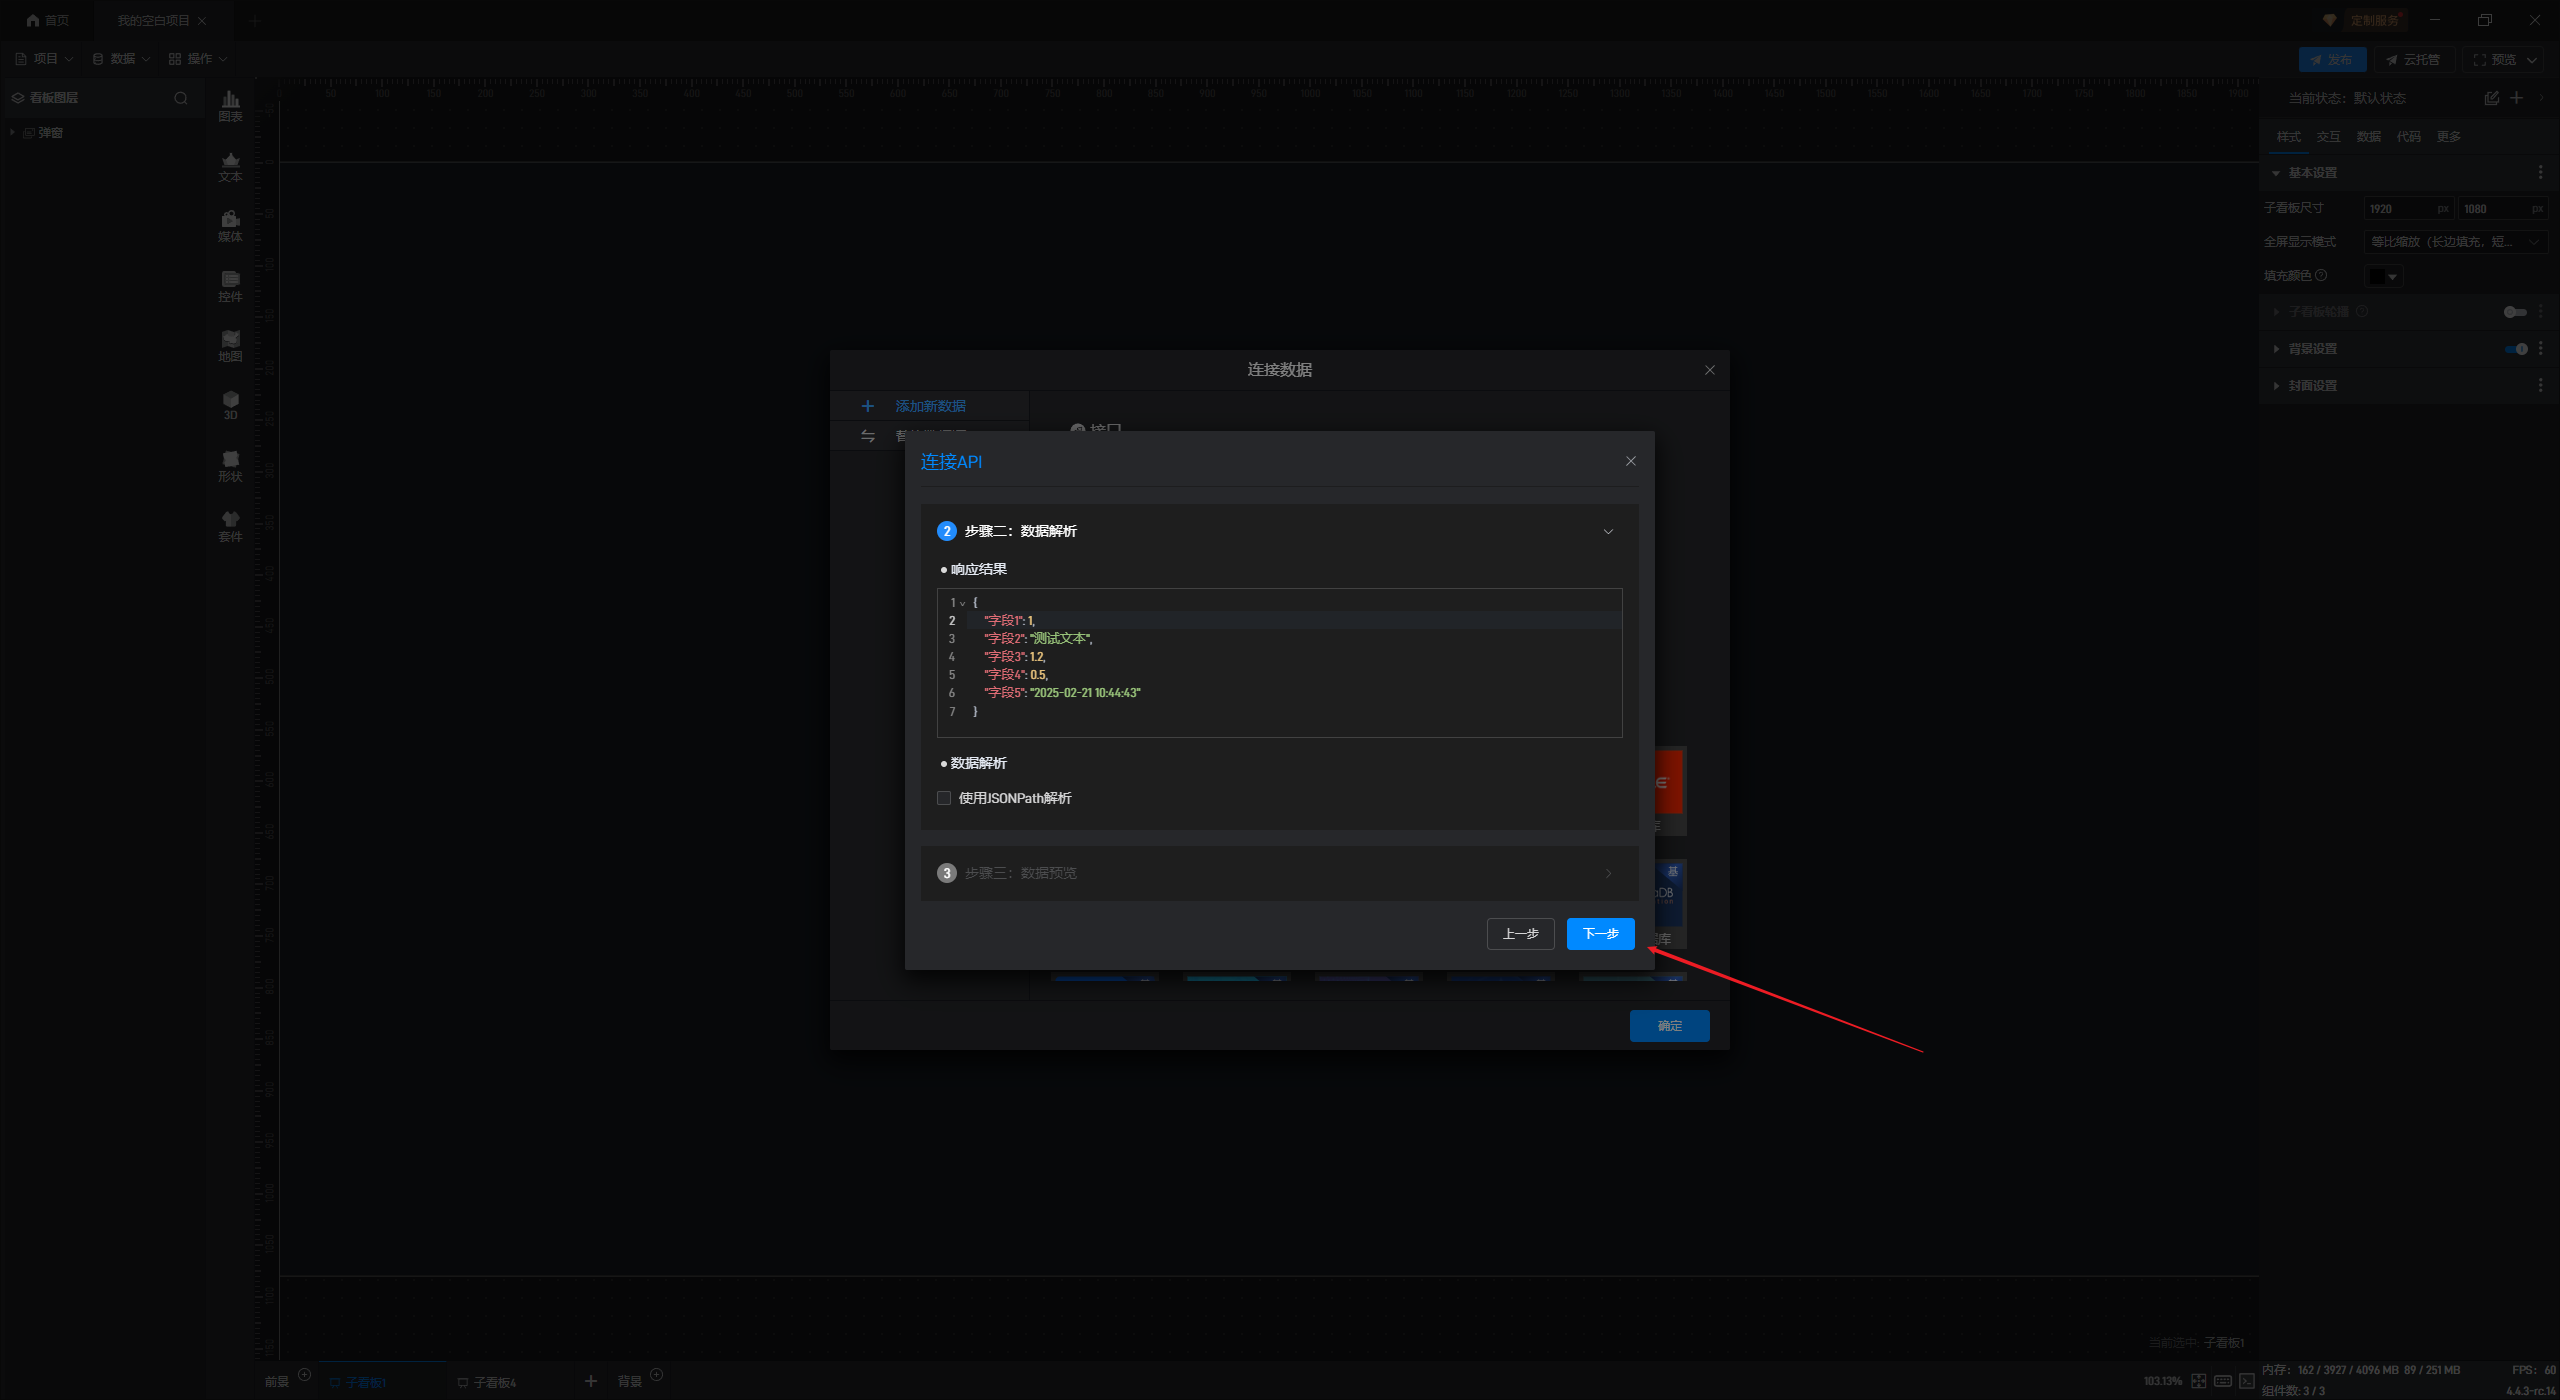Switch to the 交互 tab
Image resolution: width=2560 pixels, height=1400 pixels.
pyautogui.click(x=2328, y=137)
